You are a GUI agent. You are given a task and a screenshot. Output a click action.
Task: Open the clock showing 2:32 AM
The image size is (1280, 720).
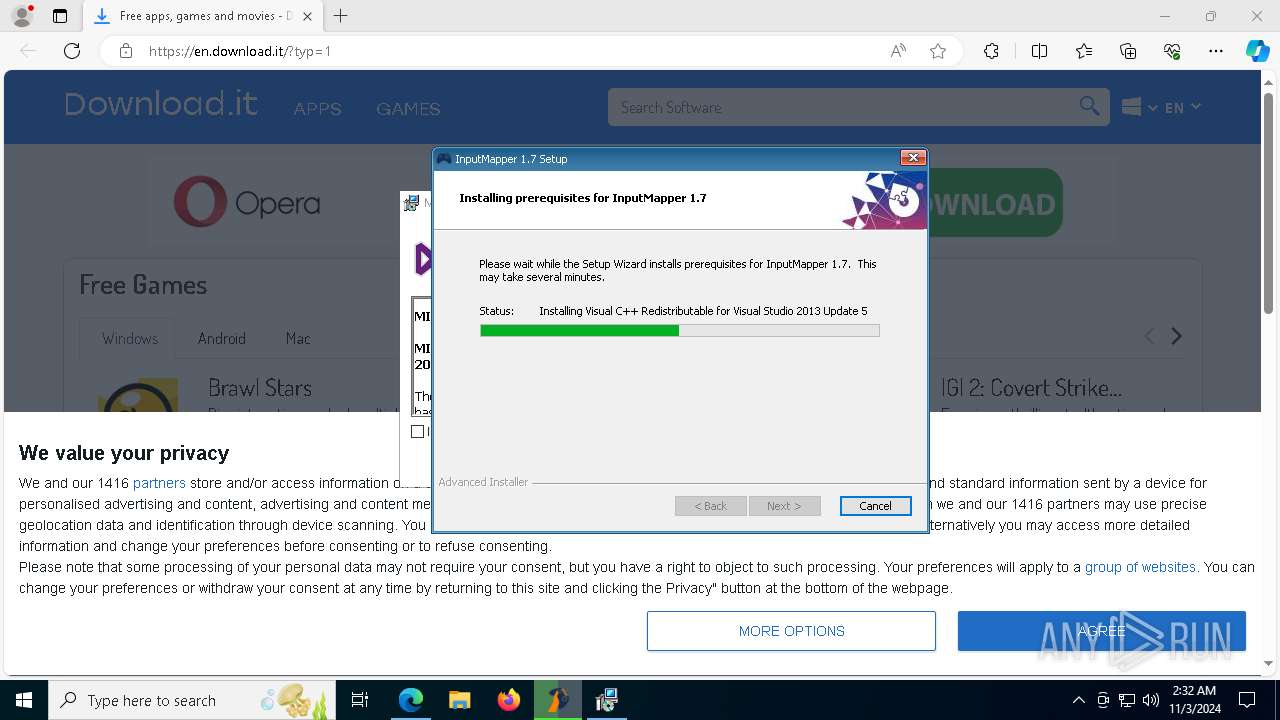pyautogui.click(x=1194, y=700)
